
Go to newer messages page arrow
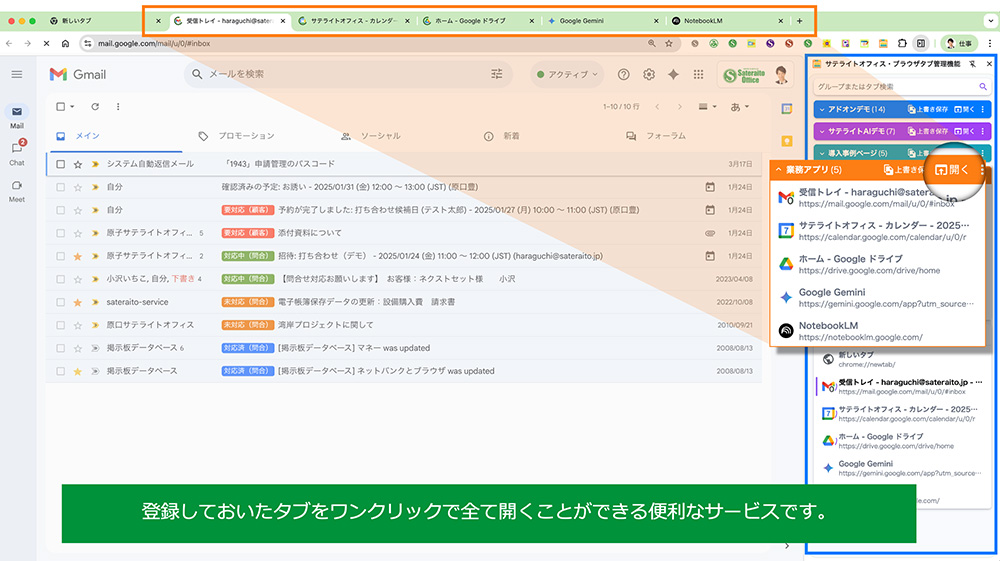657,106
